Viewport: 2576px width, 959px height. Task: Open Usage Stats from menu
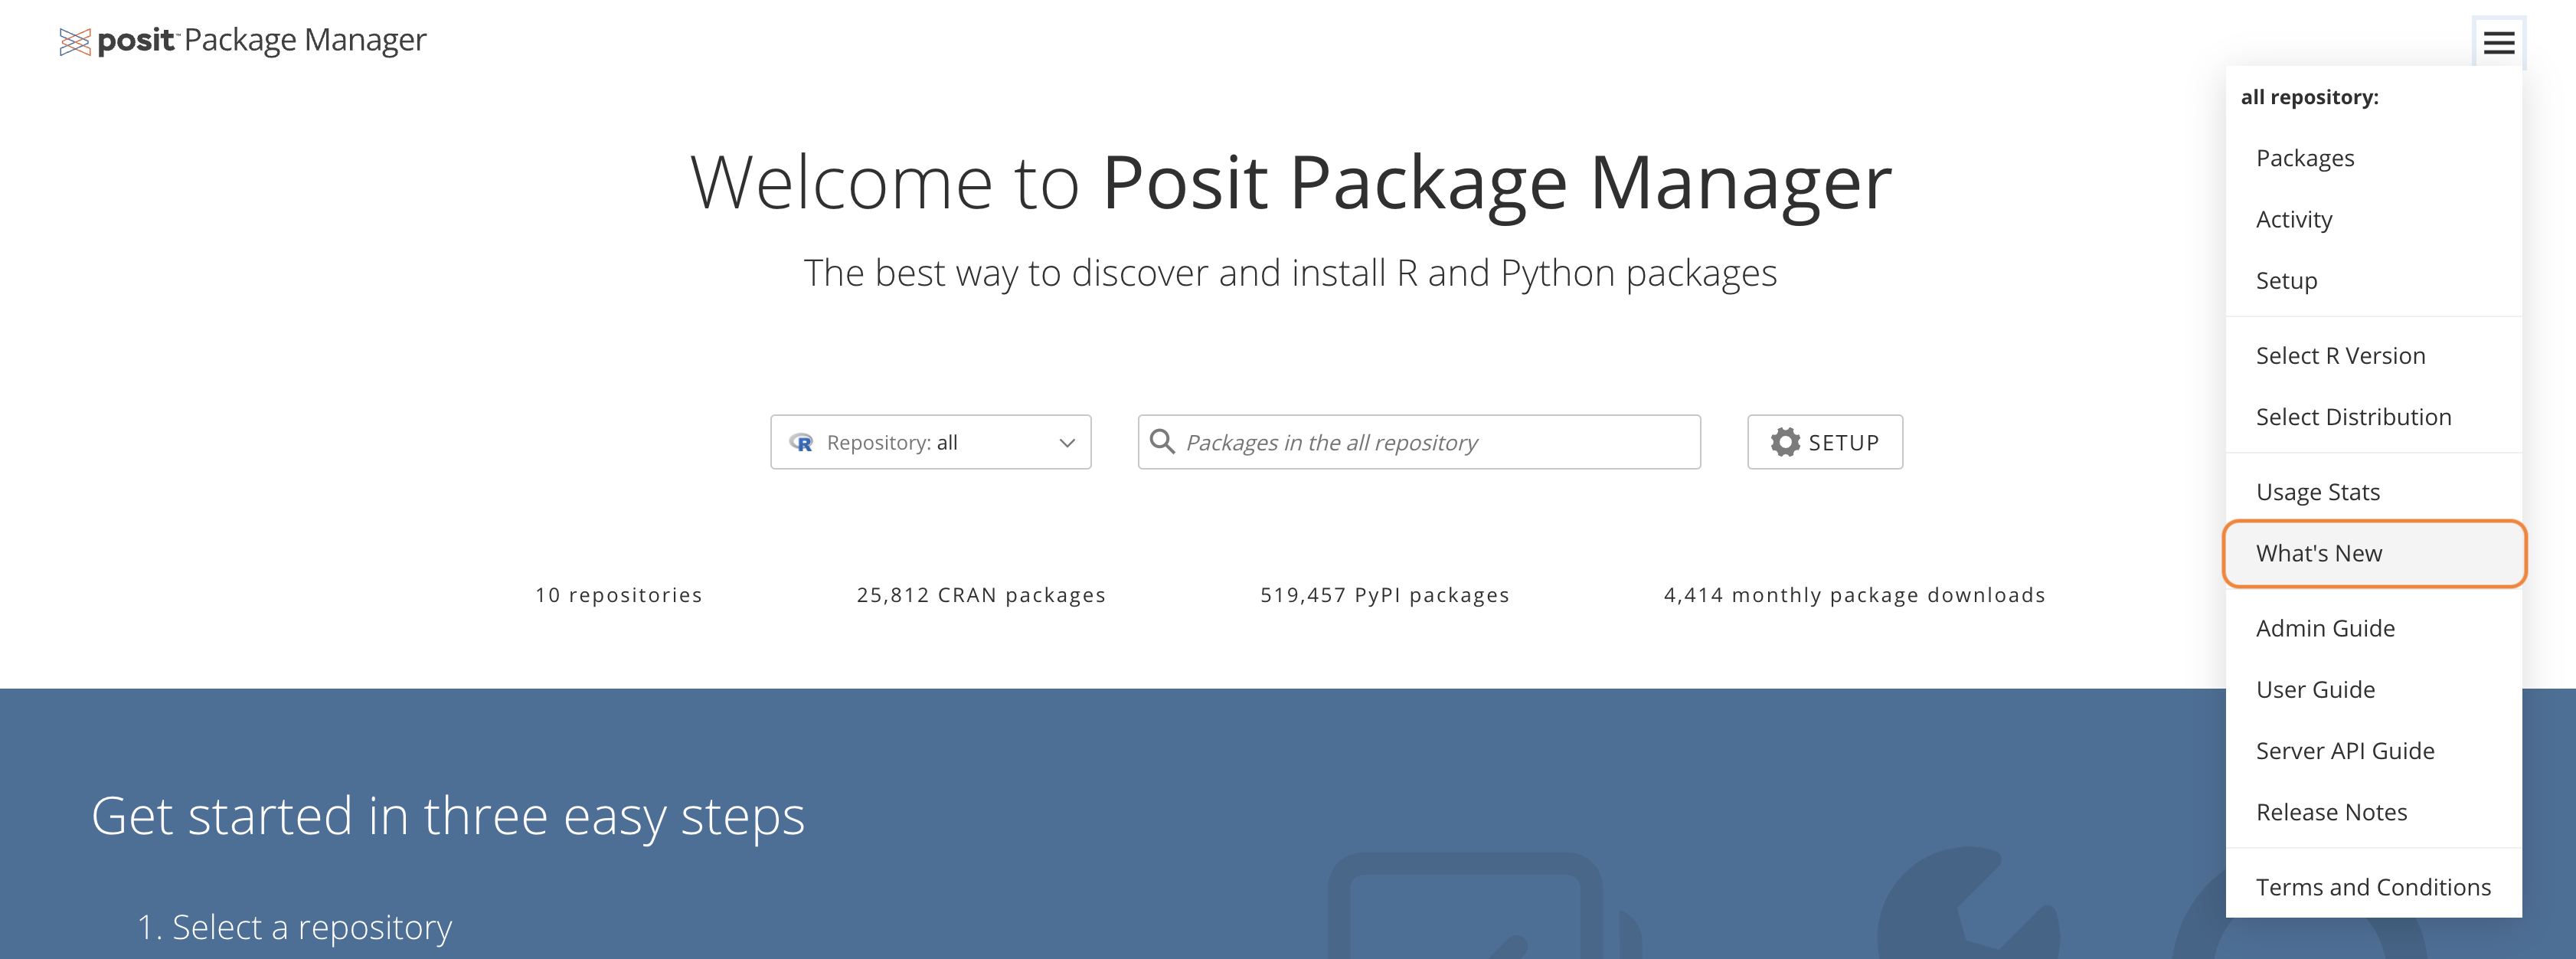click(x=2317, y=492)
